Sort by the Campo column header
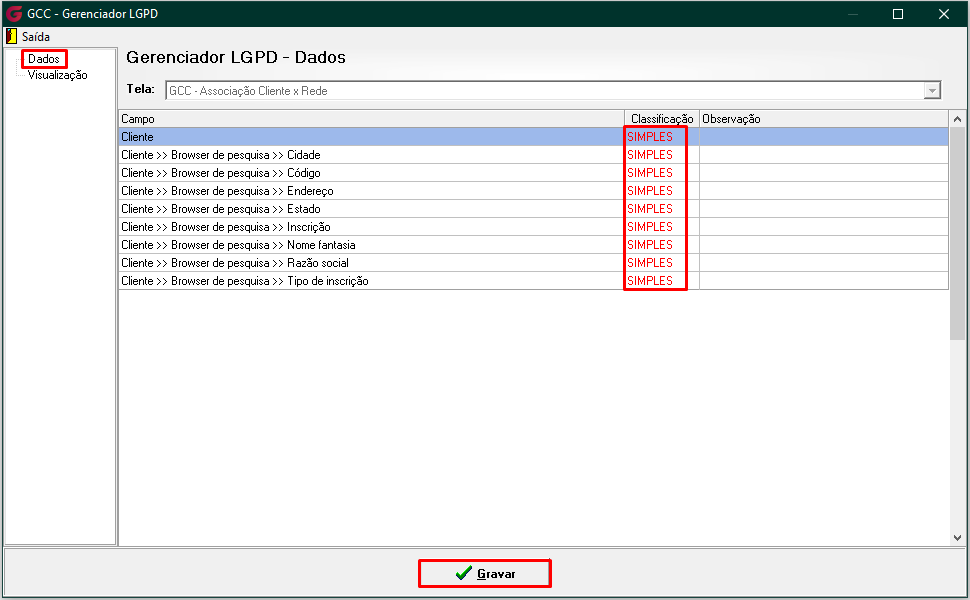Image resolution: width=970 pixels, height=600 pixels. tap(371, 119)
